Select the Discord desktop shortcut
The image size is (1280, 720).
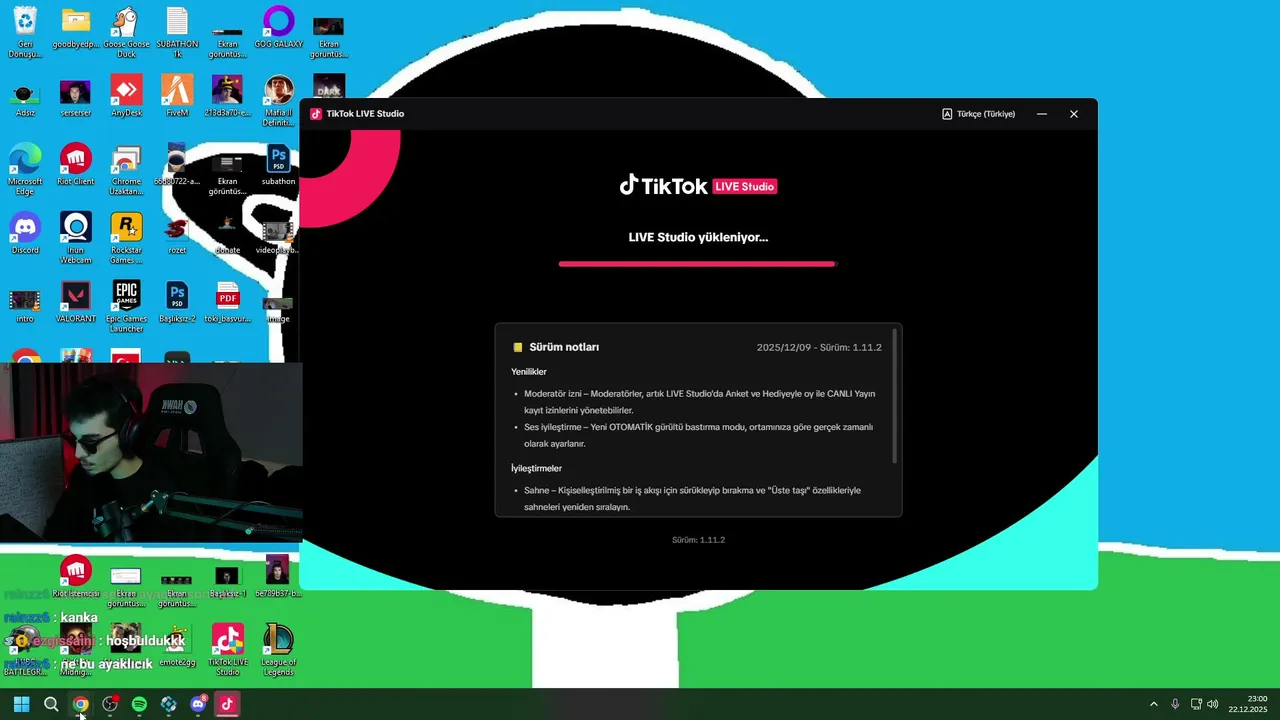click(x=25, y=233)
